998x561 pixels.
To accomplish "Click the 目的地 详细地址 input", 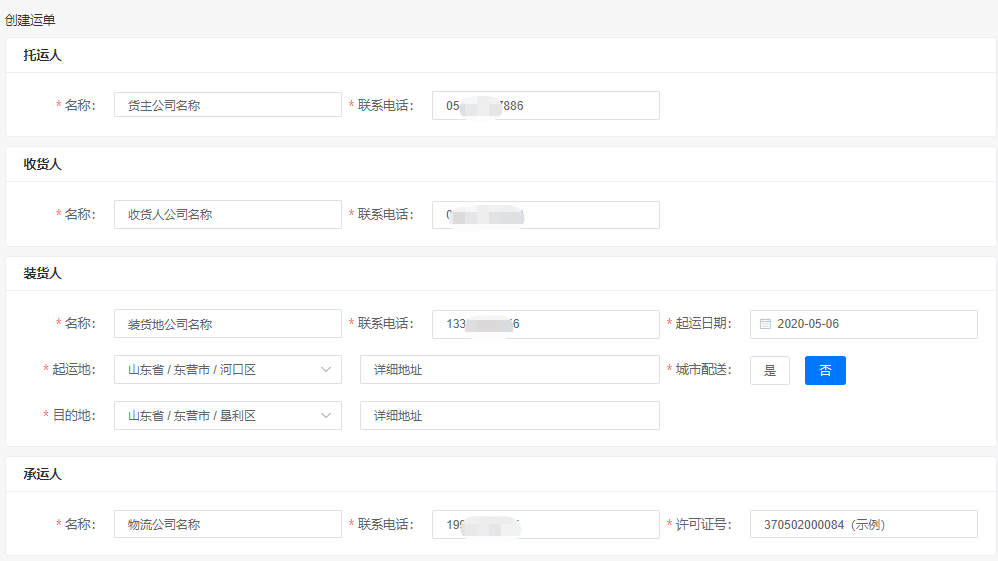I will 509,415.
